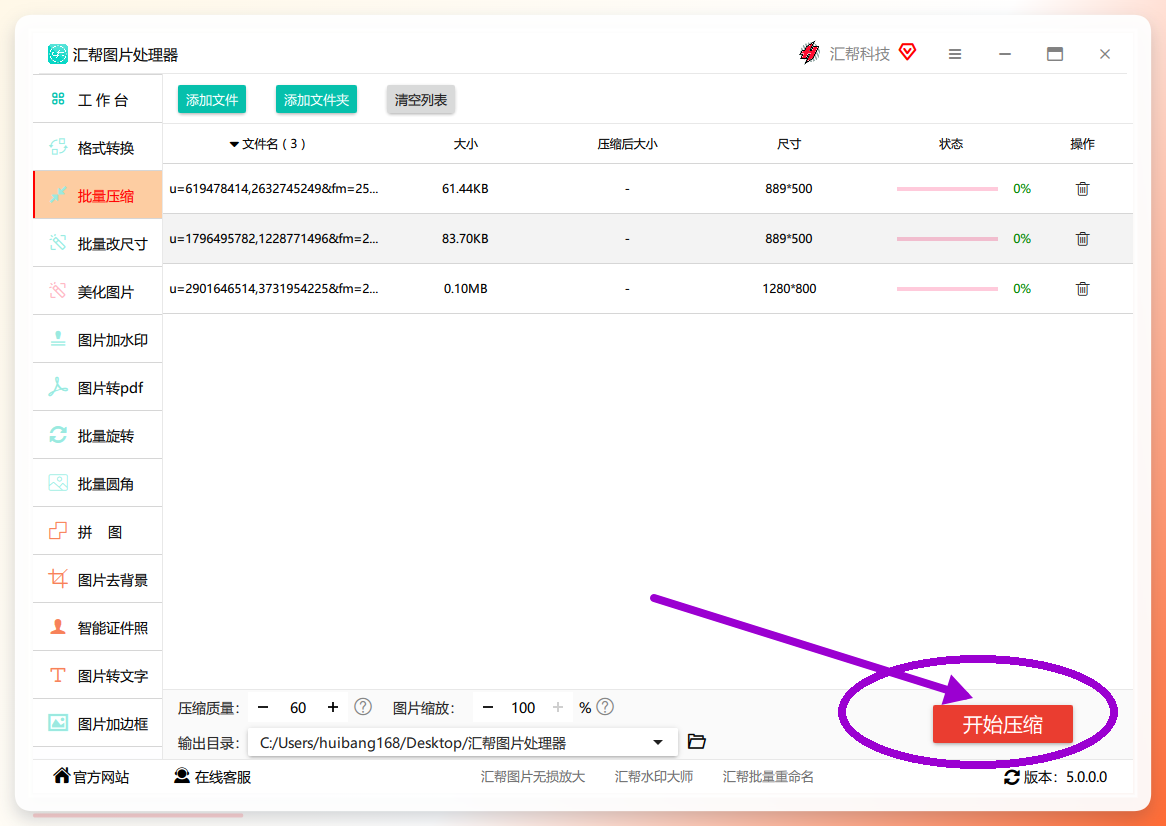Open 在线客服 support link

212,777
